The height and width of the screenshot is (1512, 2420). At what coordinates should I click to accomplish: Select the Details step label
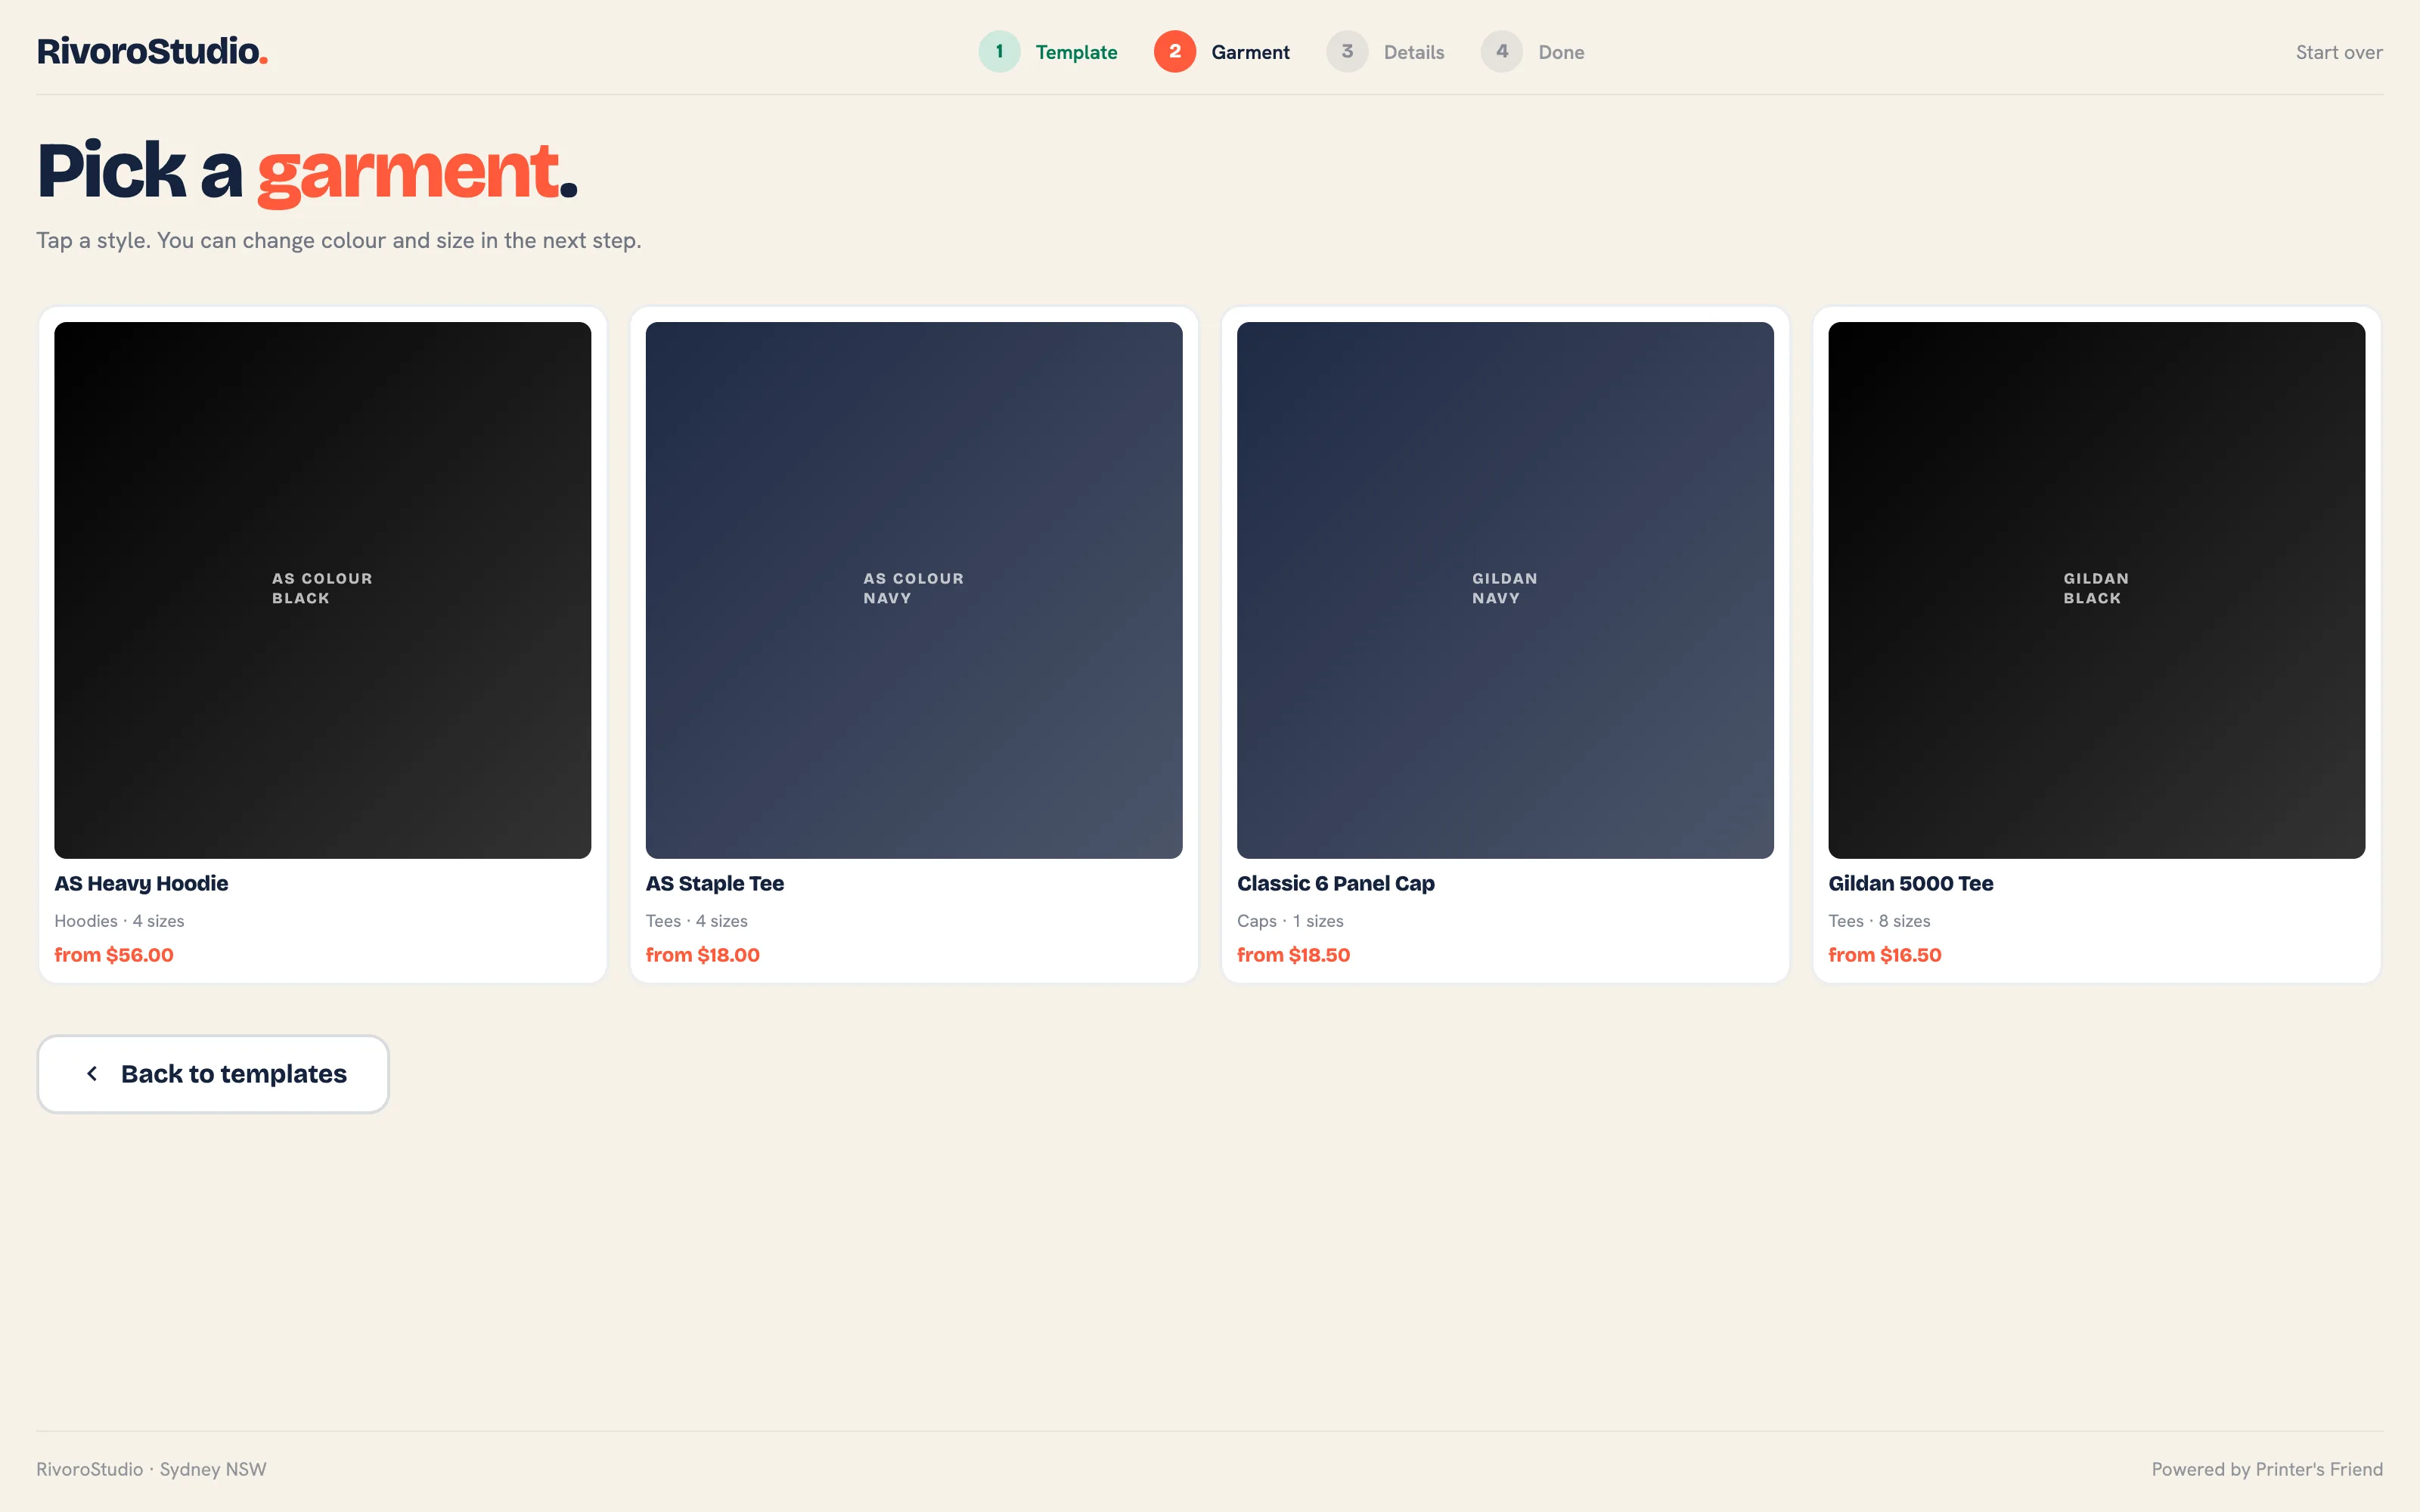click(x=1414, y=52)
